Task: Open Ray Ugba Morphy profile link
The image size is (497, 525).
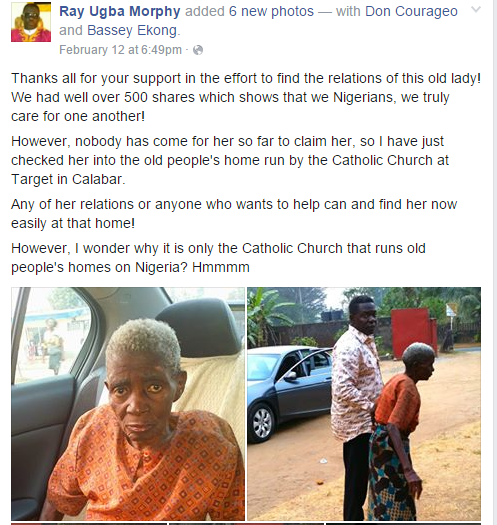Action: pyautogui.click(x=120, y=11)
